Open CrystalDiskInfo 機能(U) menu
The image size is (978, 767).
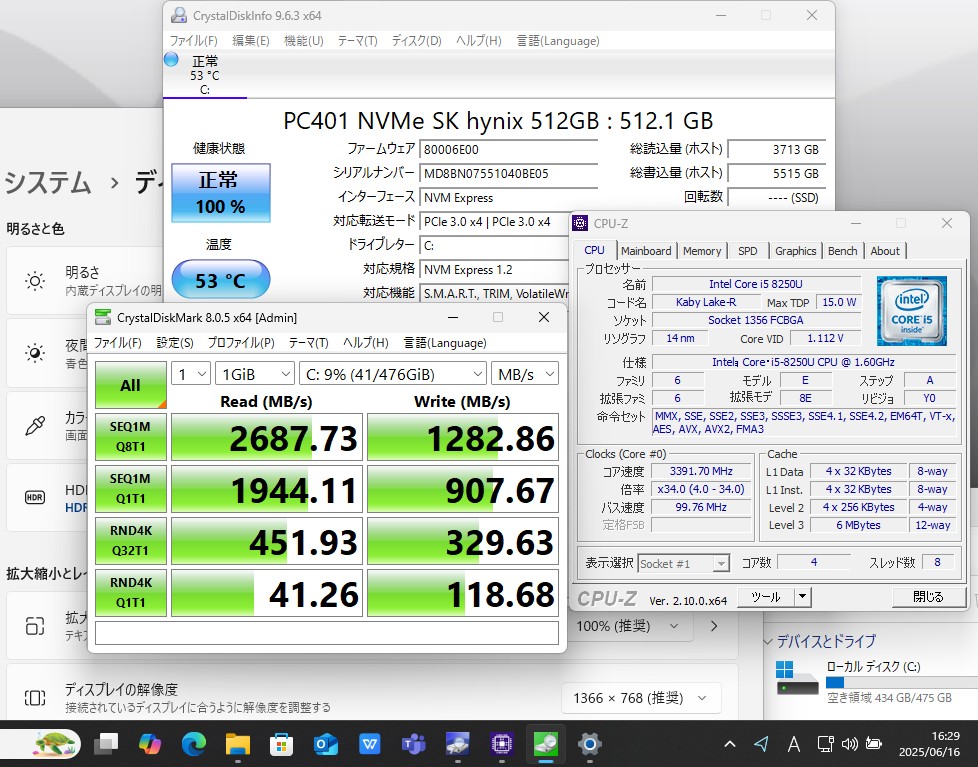[304, 41]
